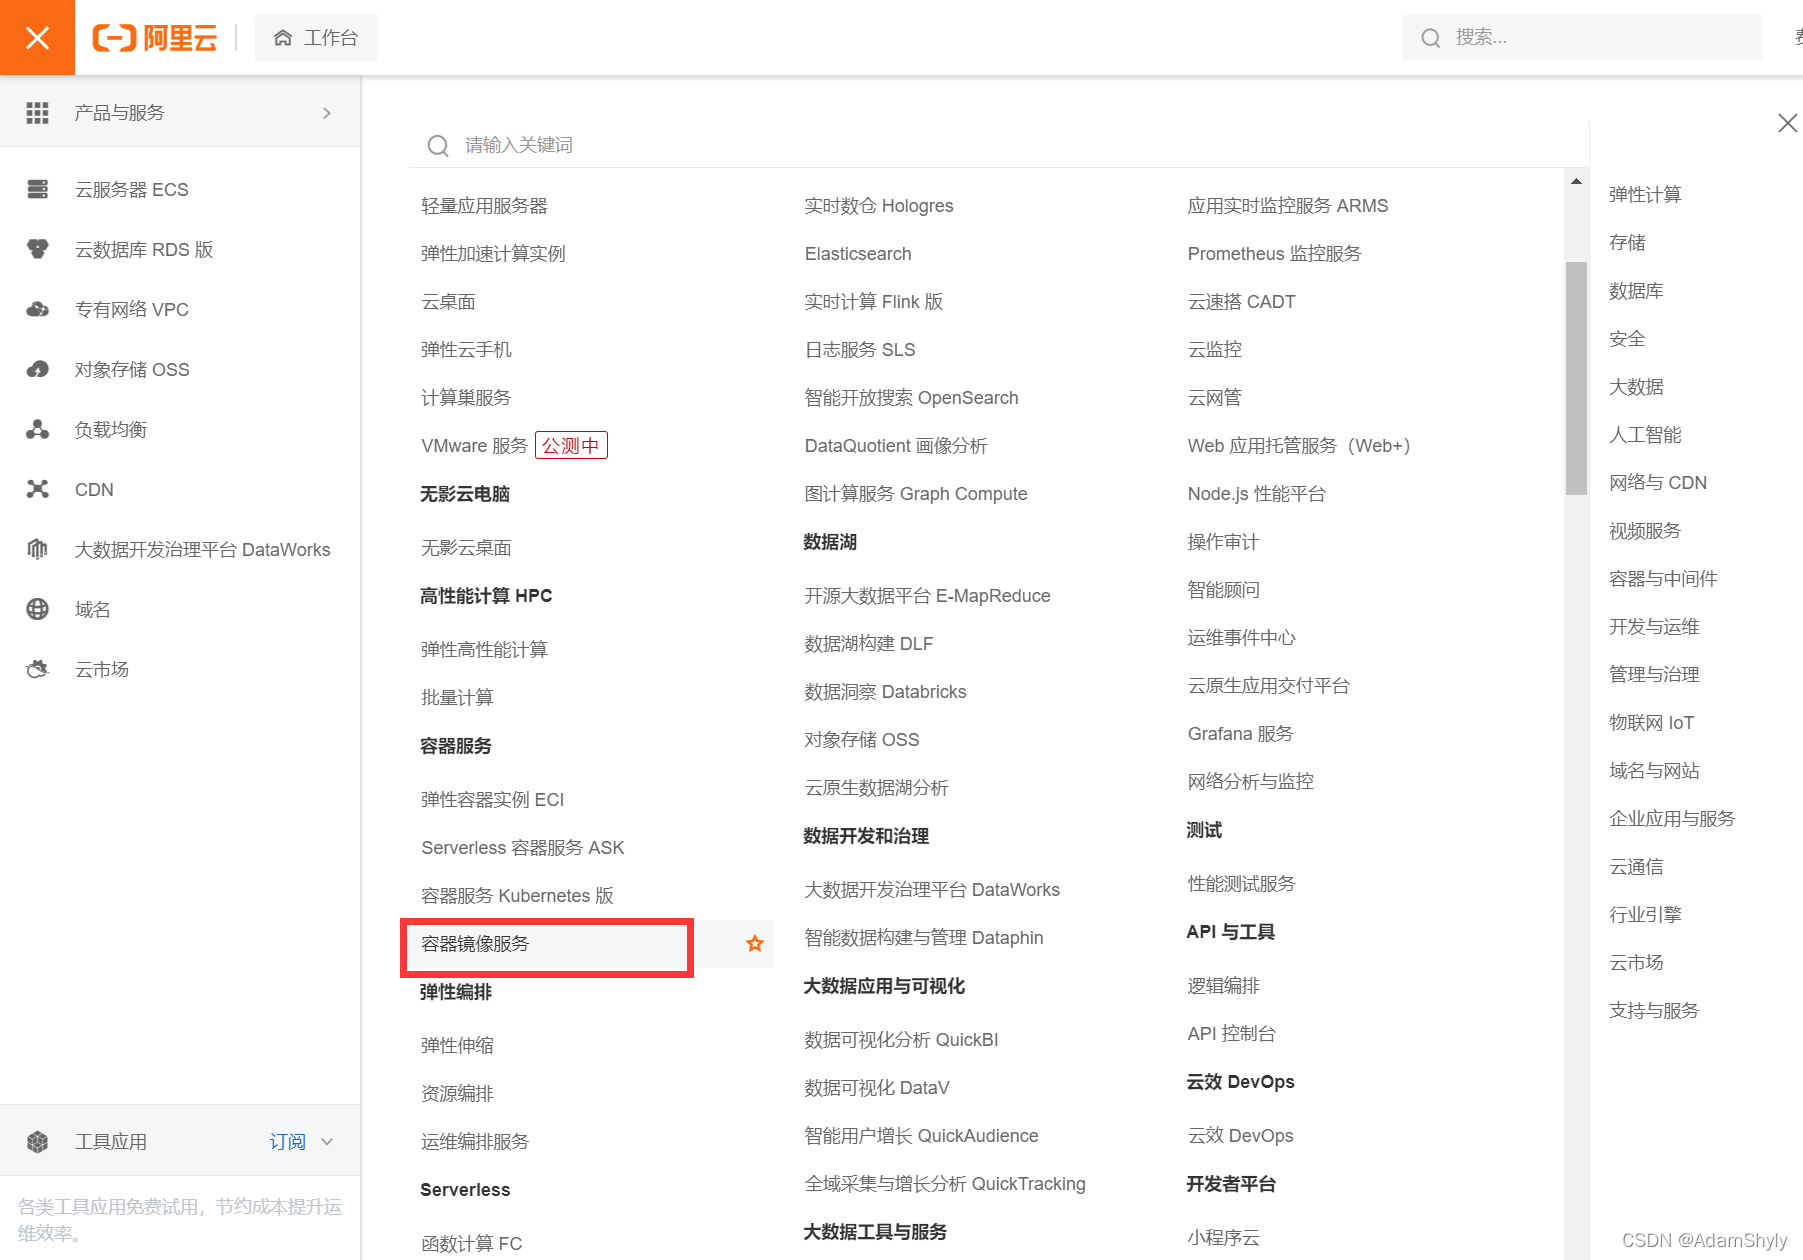Open the 工作台 home button

pyautogui.click(x=316, y=38)
